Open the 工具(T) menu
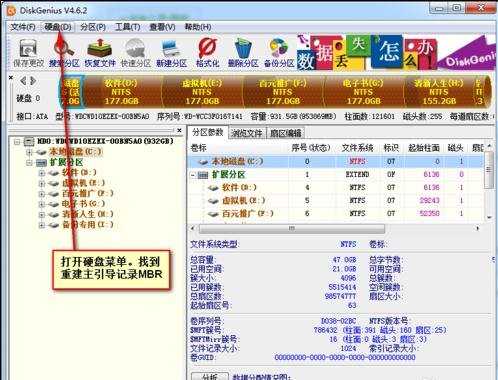498x380 pixels. tap(127, 27)
